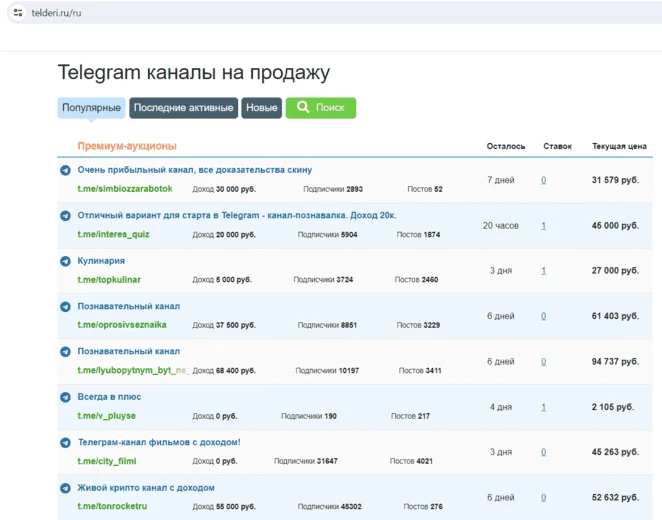The height and width of the screenshot is (520, 662).
Task: Open listing Телеграм-канал фильмов с доходом!
Action: 159,442
